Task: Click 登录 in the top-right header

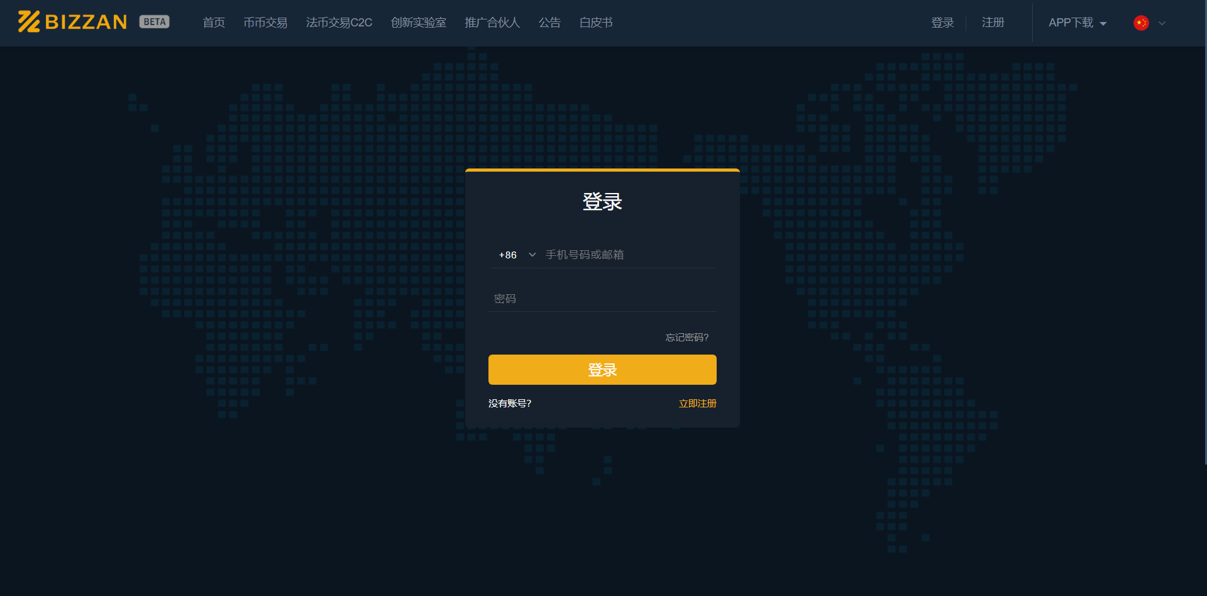Action: pyautogui.click(x=942, y=23)
